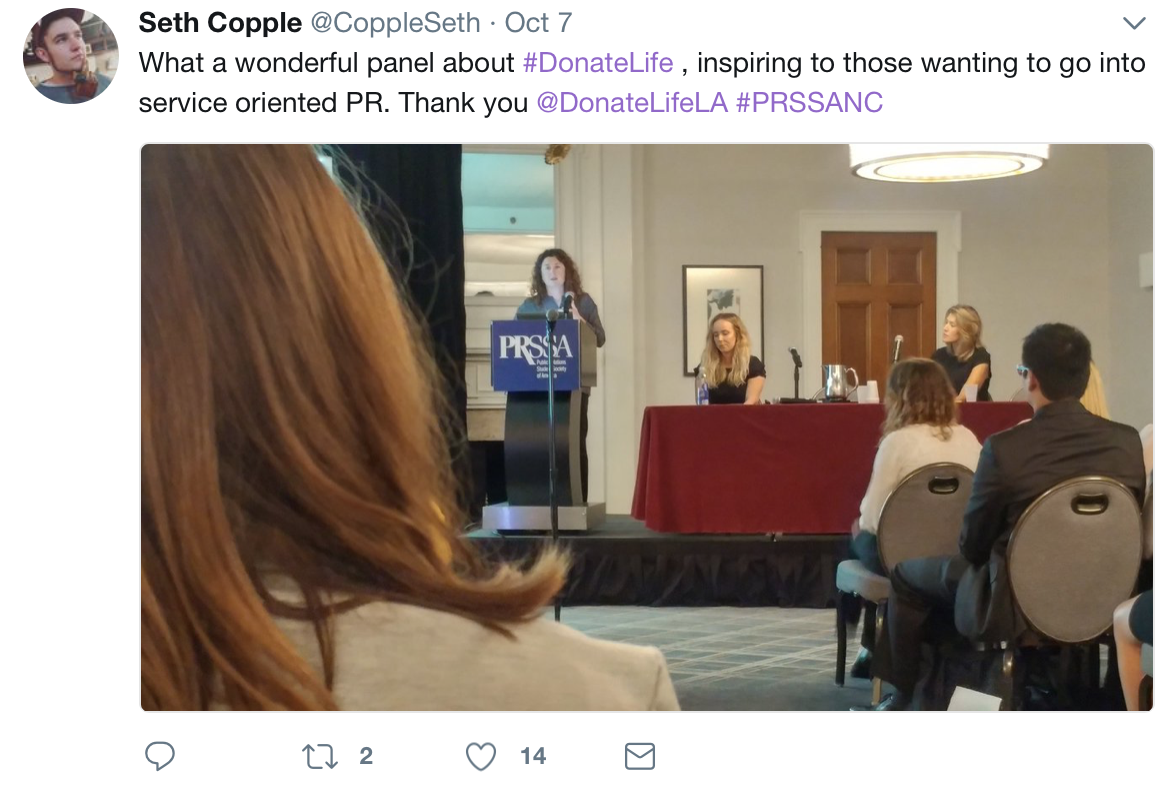The width and height of the screenshot is (1172, 790).
Task: Enlarge the attached panel photo
Action: (647, 428)
